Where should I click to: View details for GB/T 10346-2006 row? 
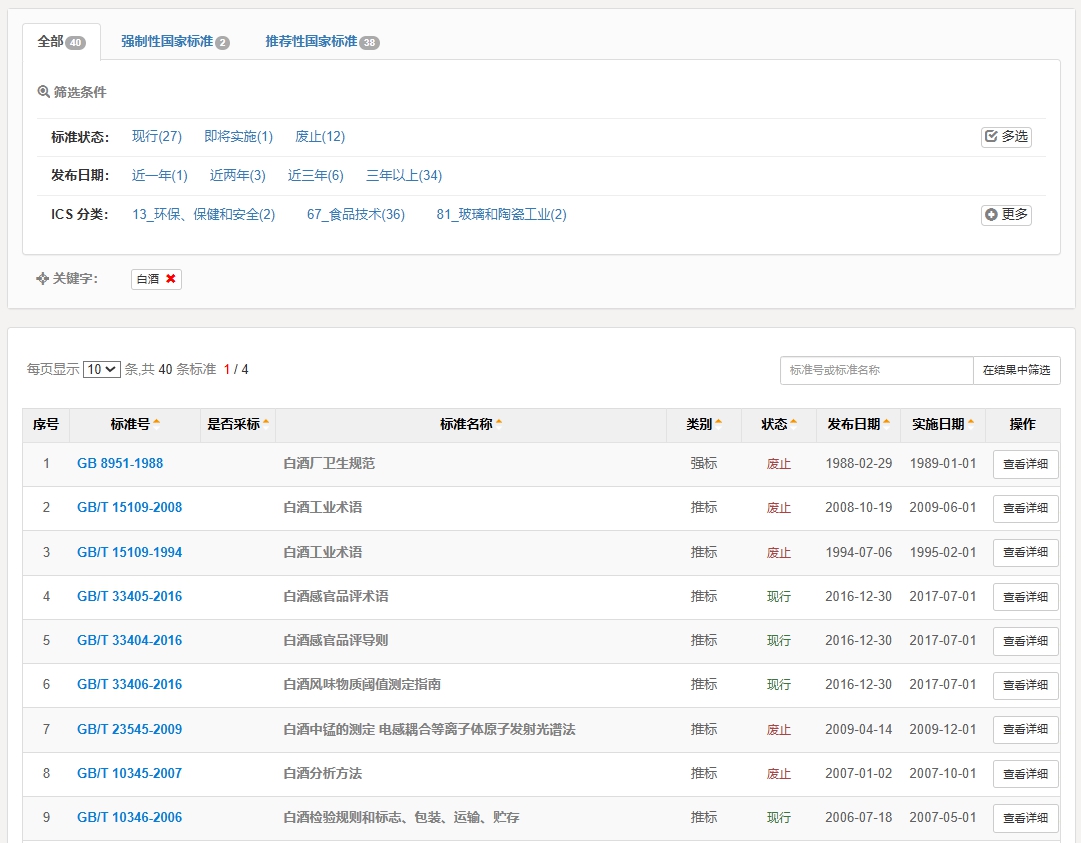point(1025,818)
